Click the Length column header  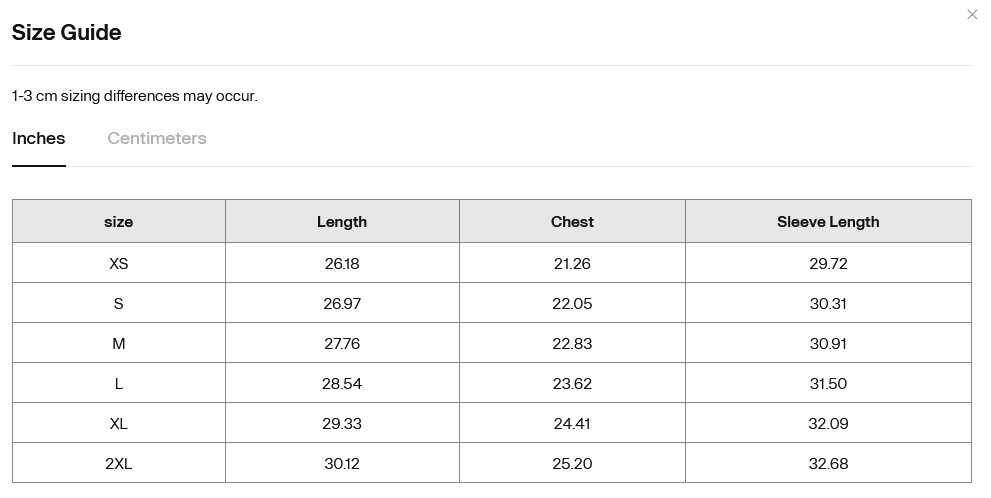(342, 222)
